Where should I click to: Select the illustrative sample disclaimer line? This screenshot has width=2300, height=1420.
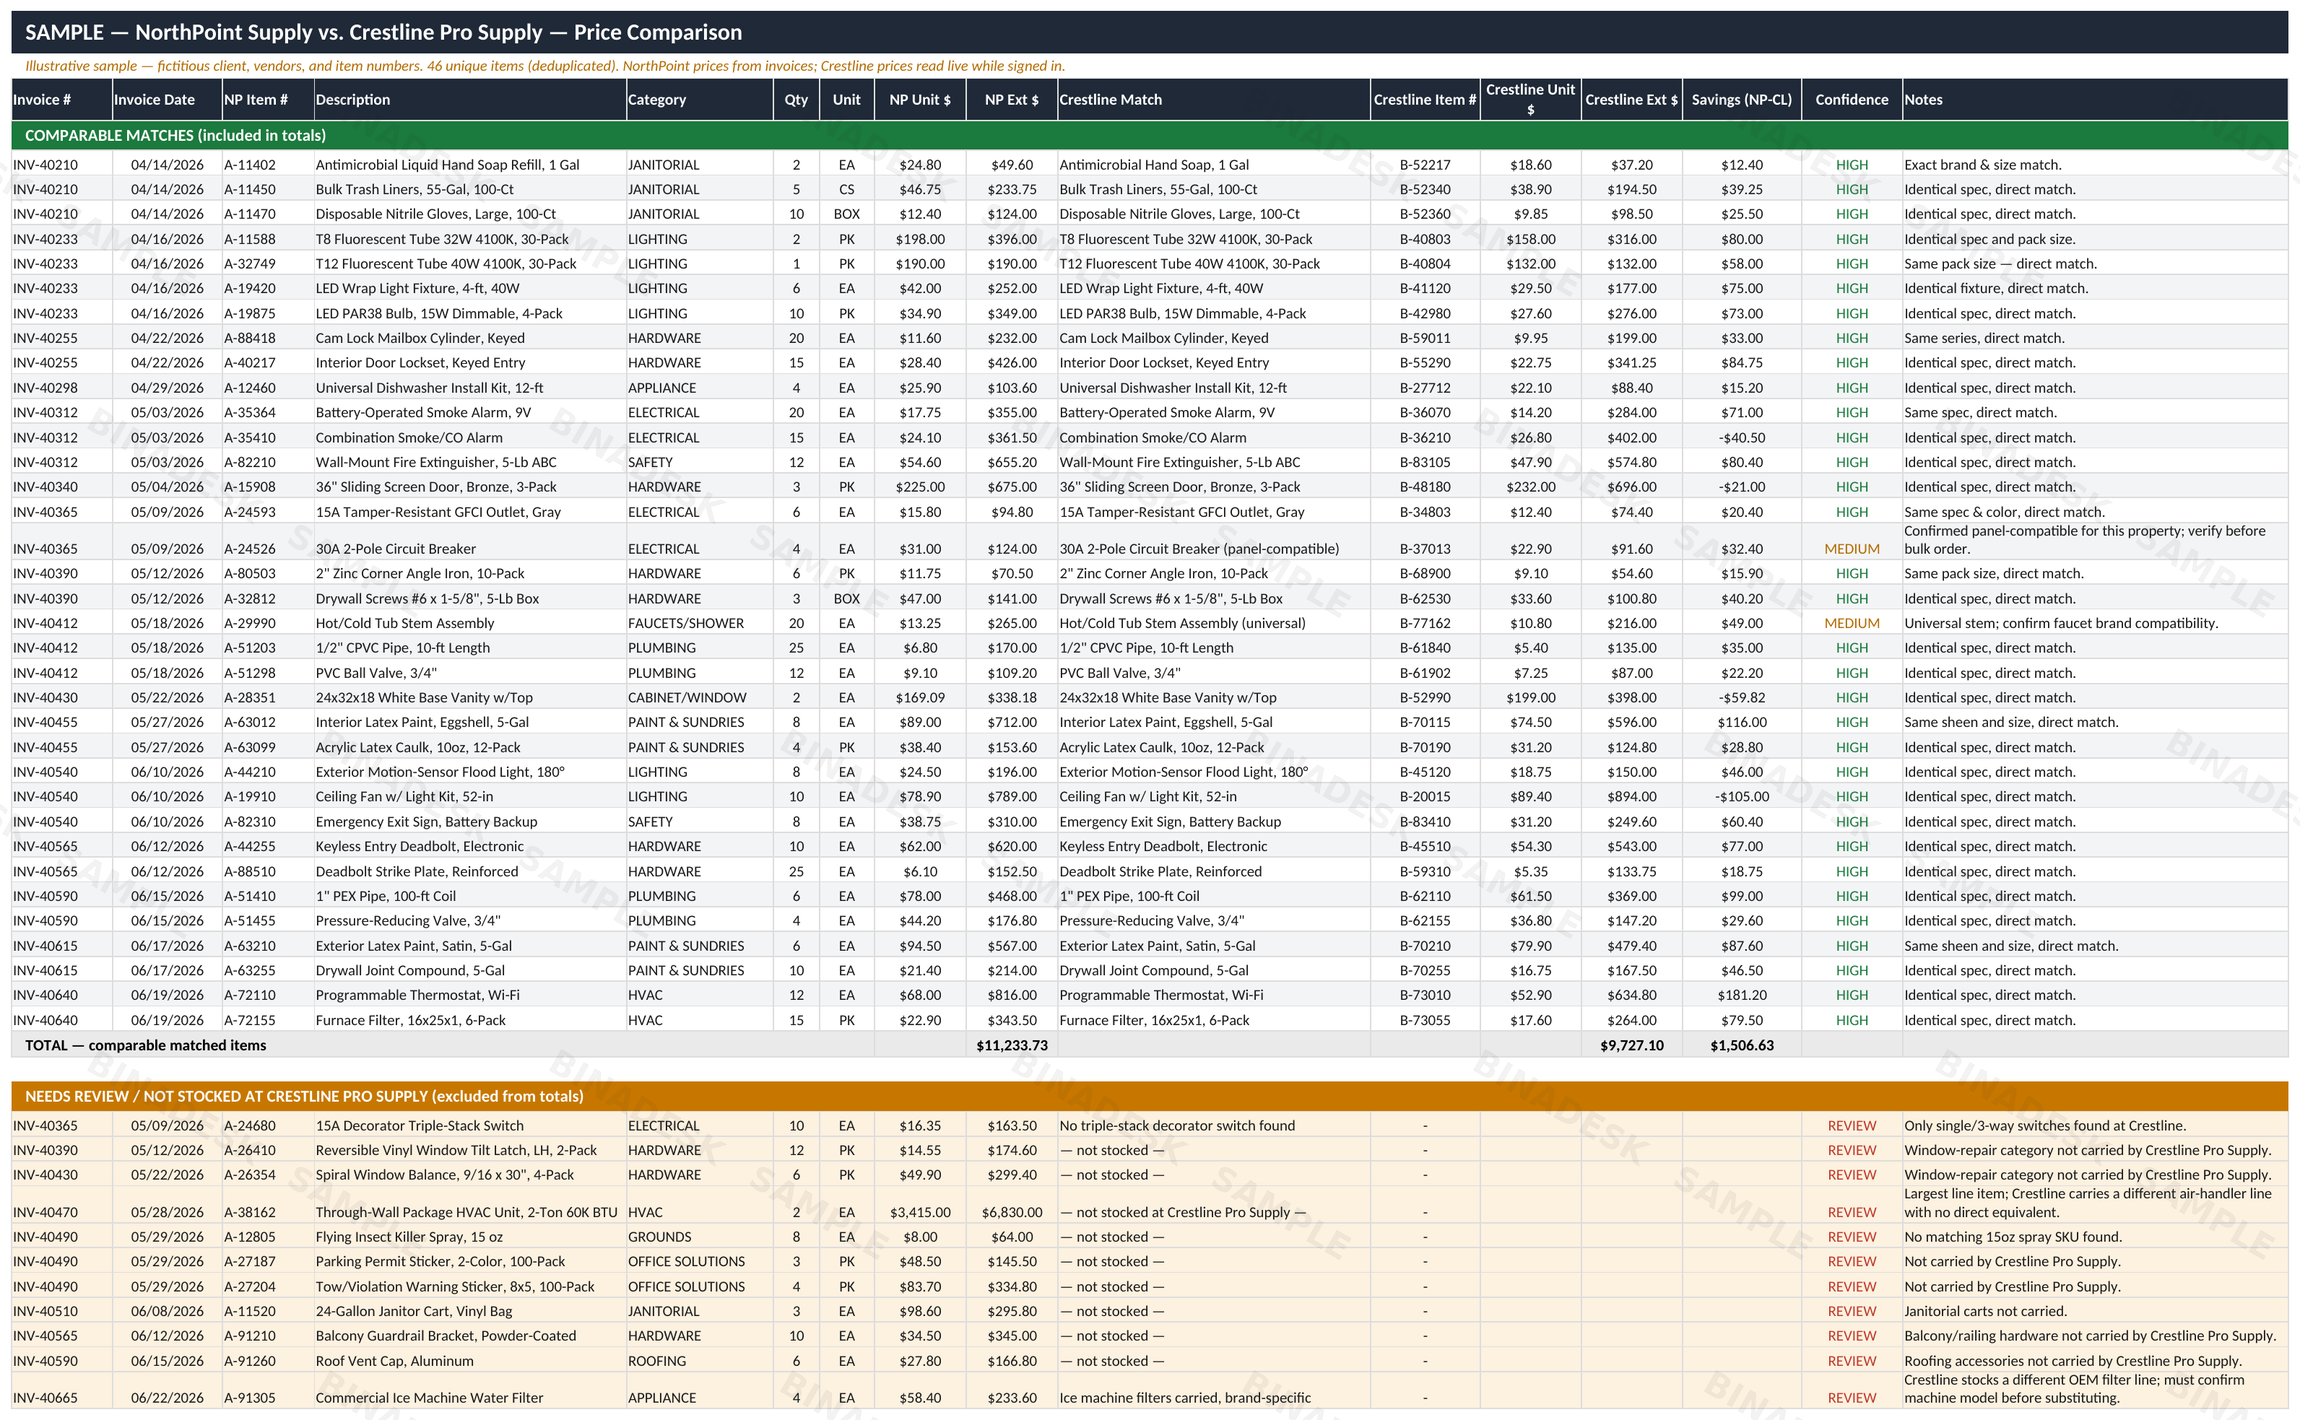[545, 66]
